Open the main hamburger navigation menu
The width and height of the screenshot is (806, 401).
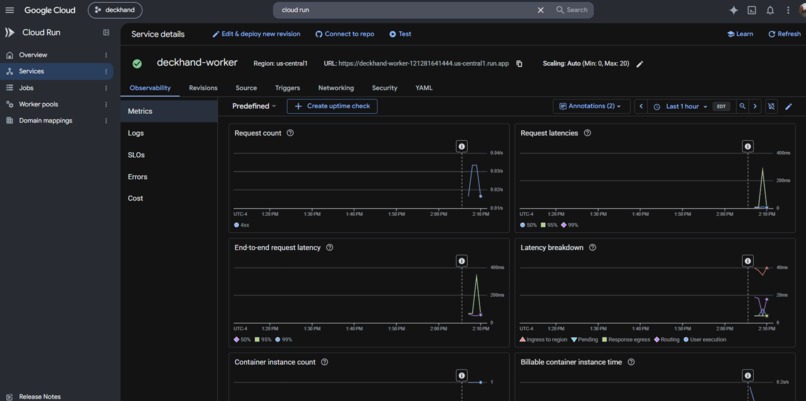tap(10, 10)
